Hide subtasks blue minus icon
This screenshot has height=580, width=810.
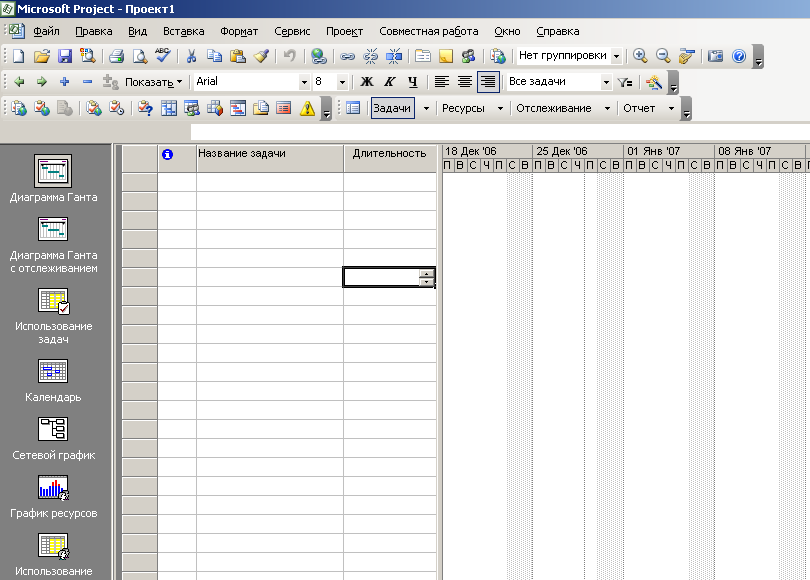pos(87,82)
